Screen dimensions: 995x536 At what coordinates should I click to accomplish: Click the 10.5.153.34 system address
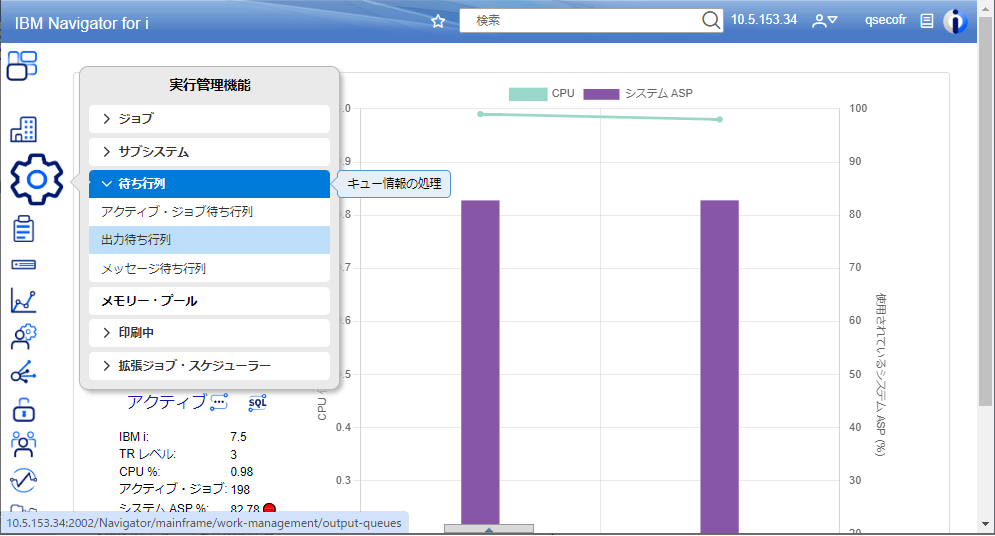point(763,20)
